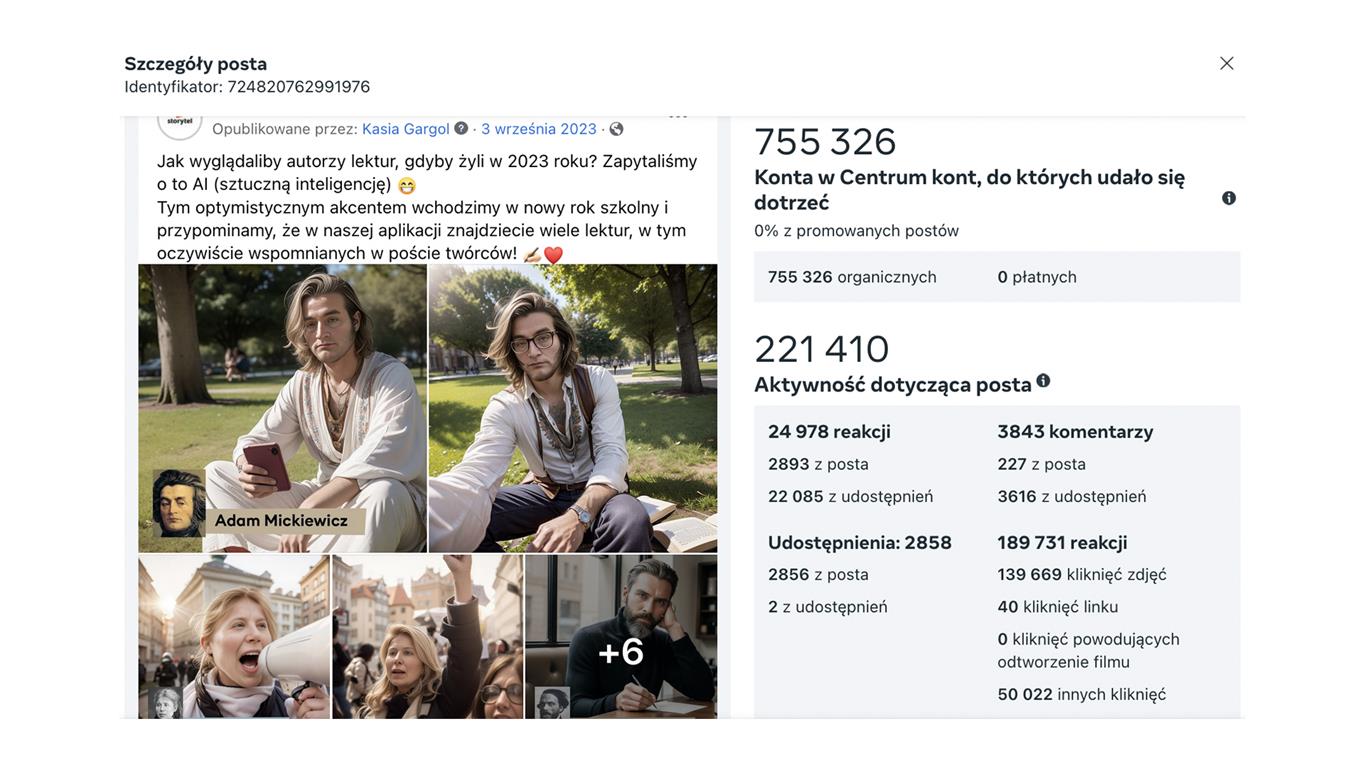1365x768 pixels.
Task: Open the woman with megaphone photo
Action: (x=234, y=637)
